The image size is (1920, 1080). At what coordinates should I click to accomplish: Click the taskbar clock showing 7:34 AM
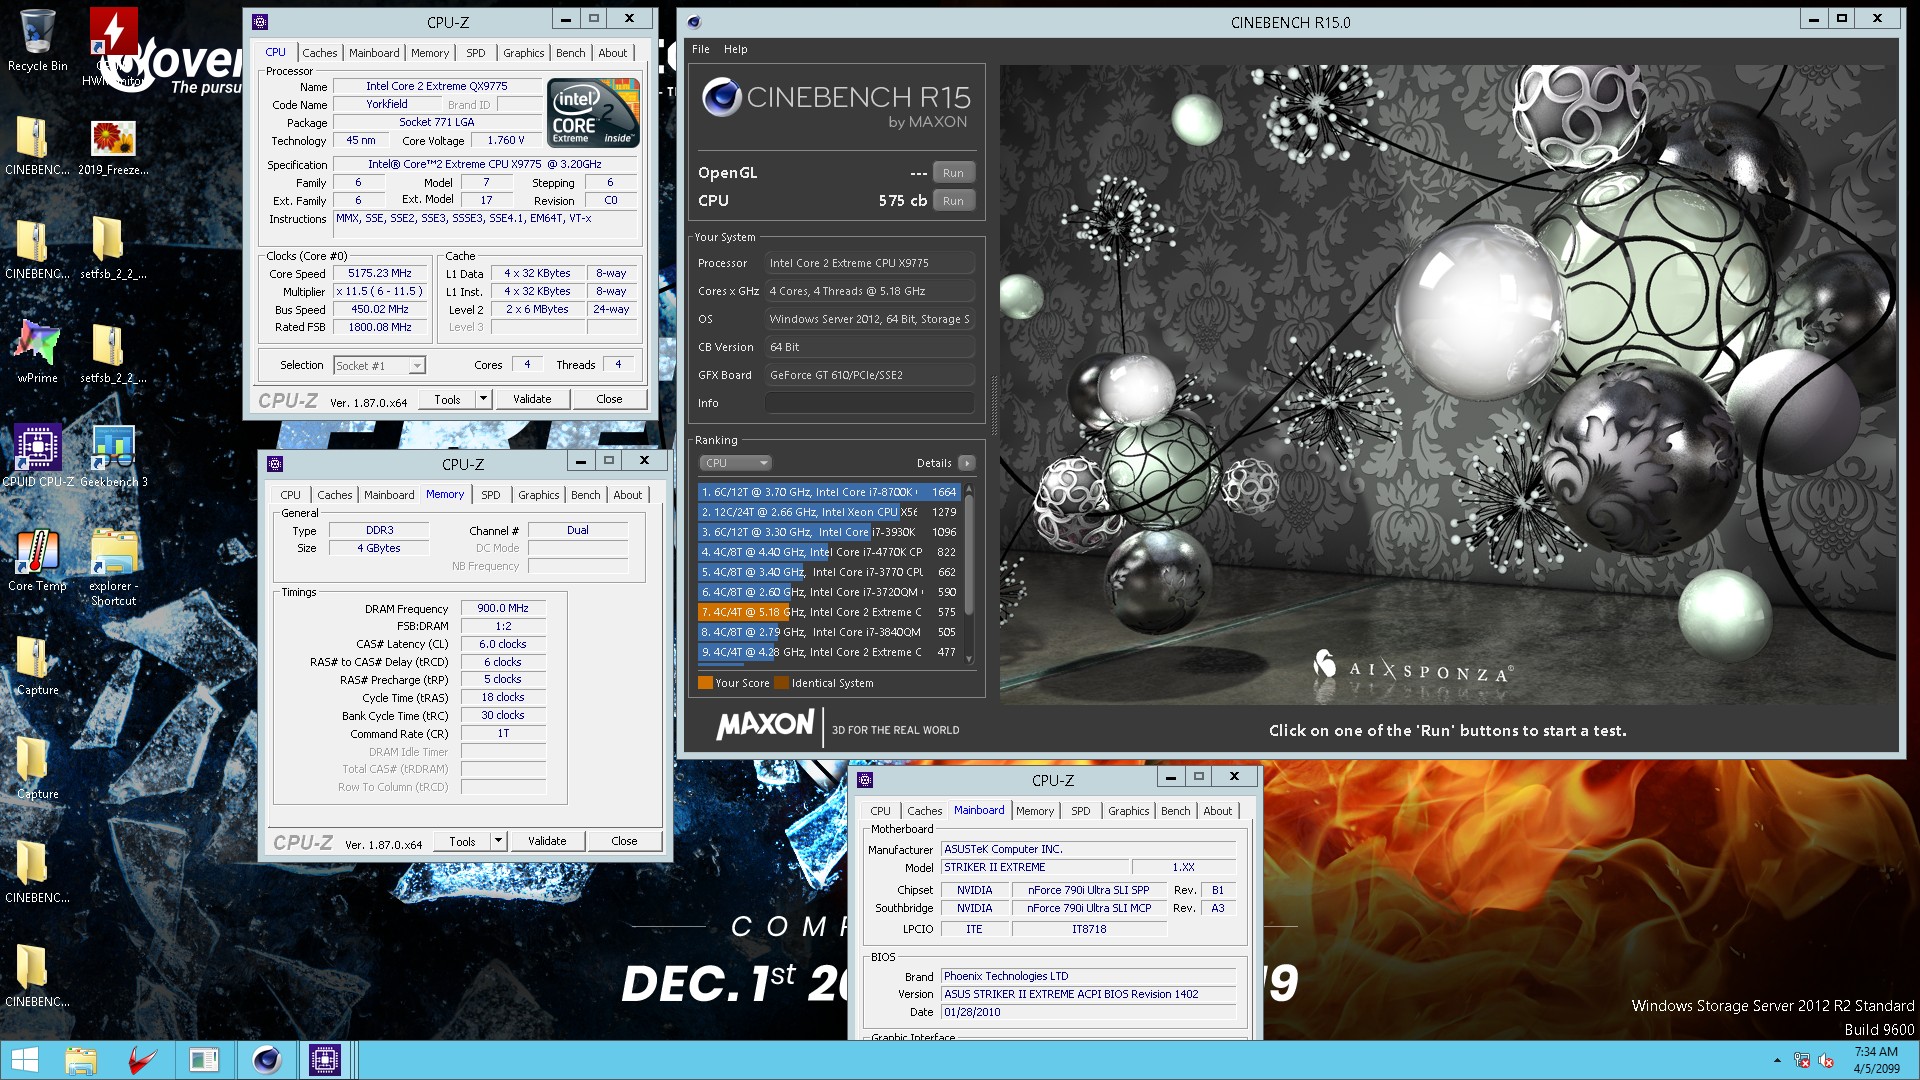point(1876,1060)
